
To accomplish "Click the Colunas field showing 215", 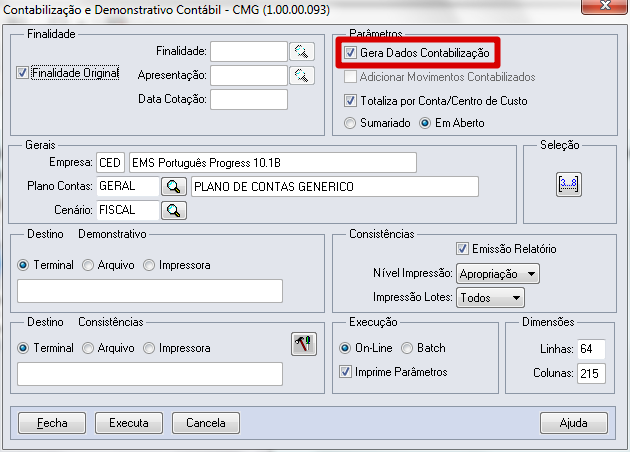I will (591, 373).
